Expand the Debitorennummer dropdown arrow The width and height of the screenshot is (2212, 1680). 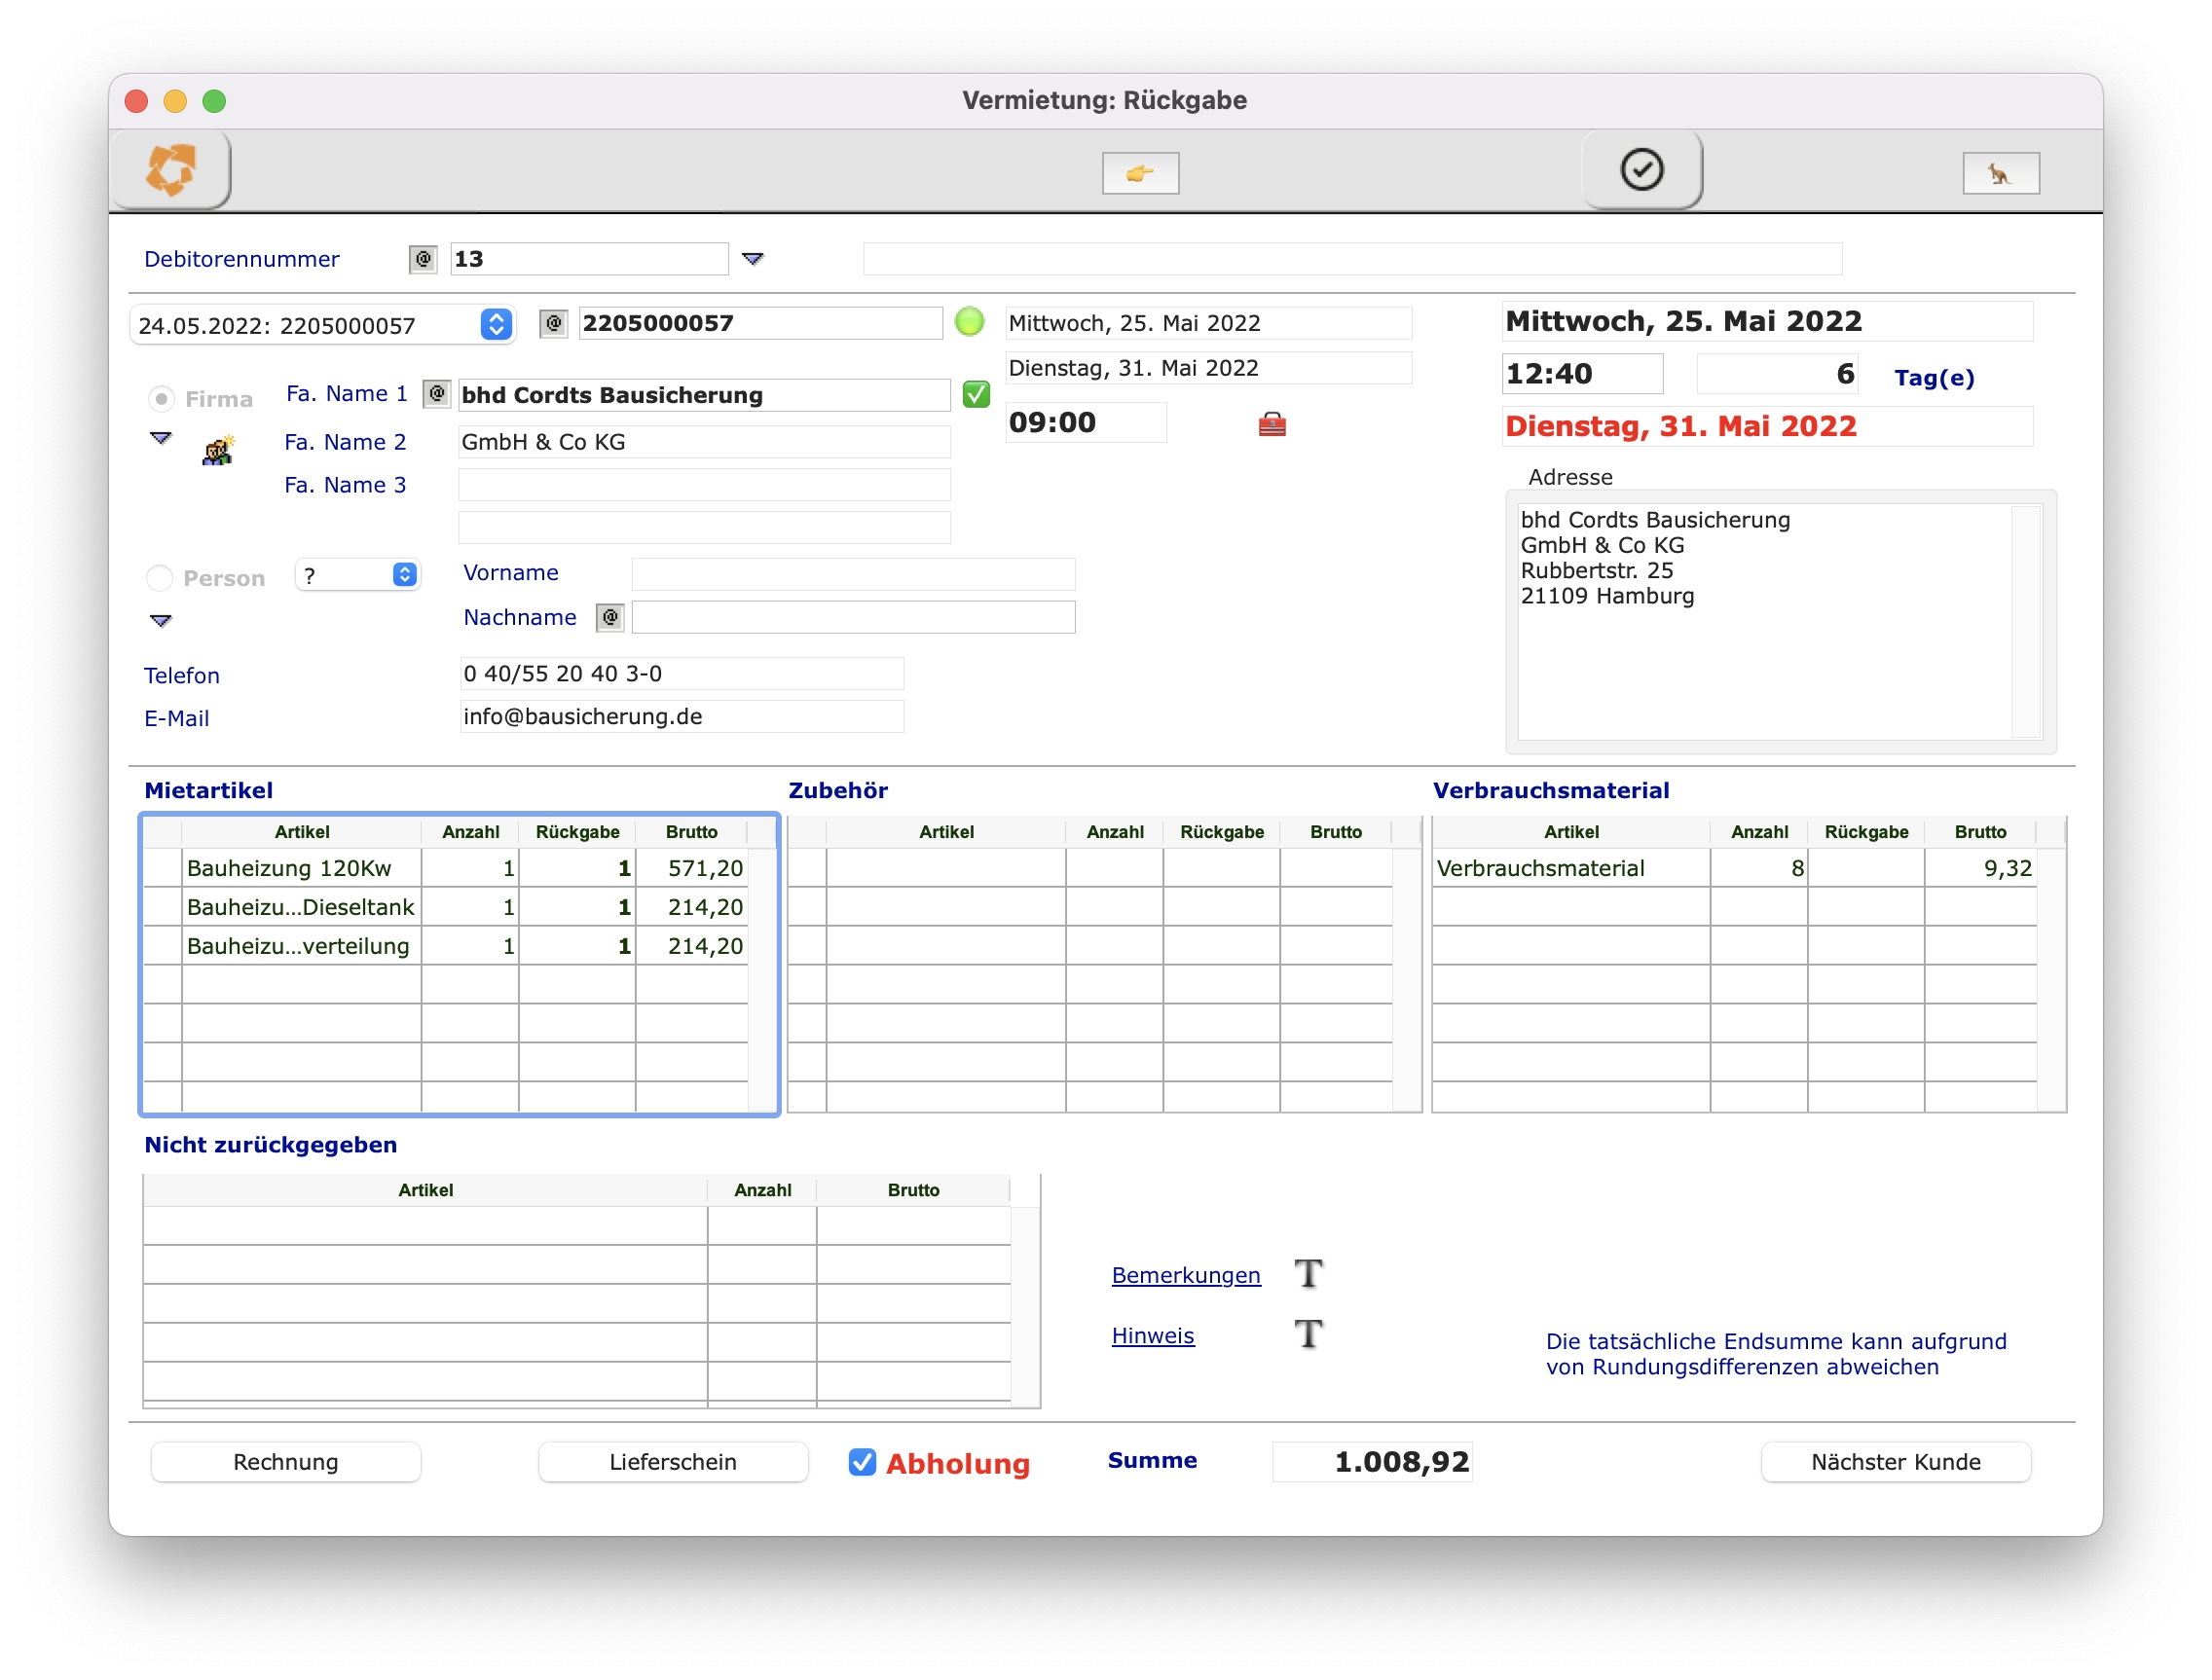pyautogui.click(x=753, y=259)
